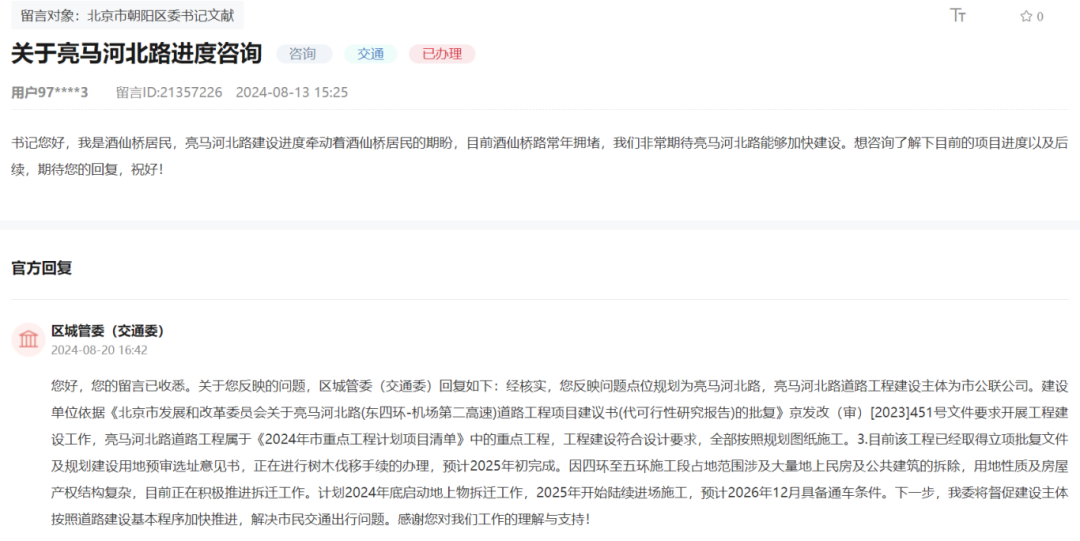Click the text 2024年市重点工程计划项目清单
The width and height of the screenshot is (1080, 541).
coord(362,440)
